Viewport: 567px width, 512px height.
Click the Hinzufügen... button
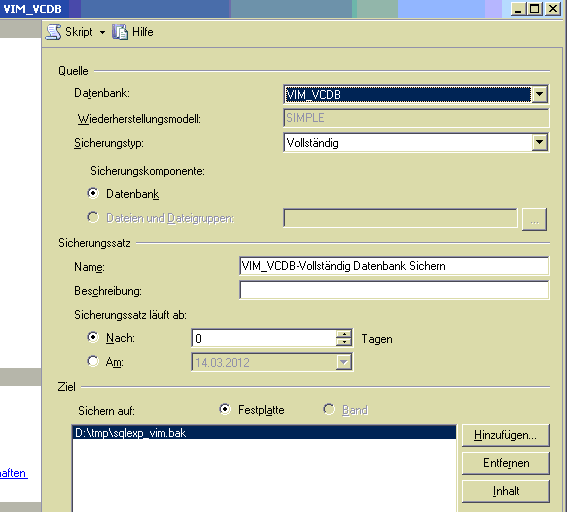coord(506,435)
